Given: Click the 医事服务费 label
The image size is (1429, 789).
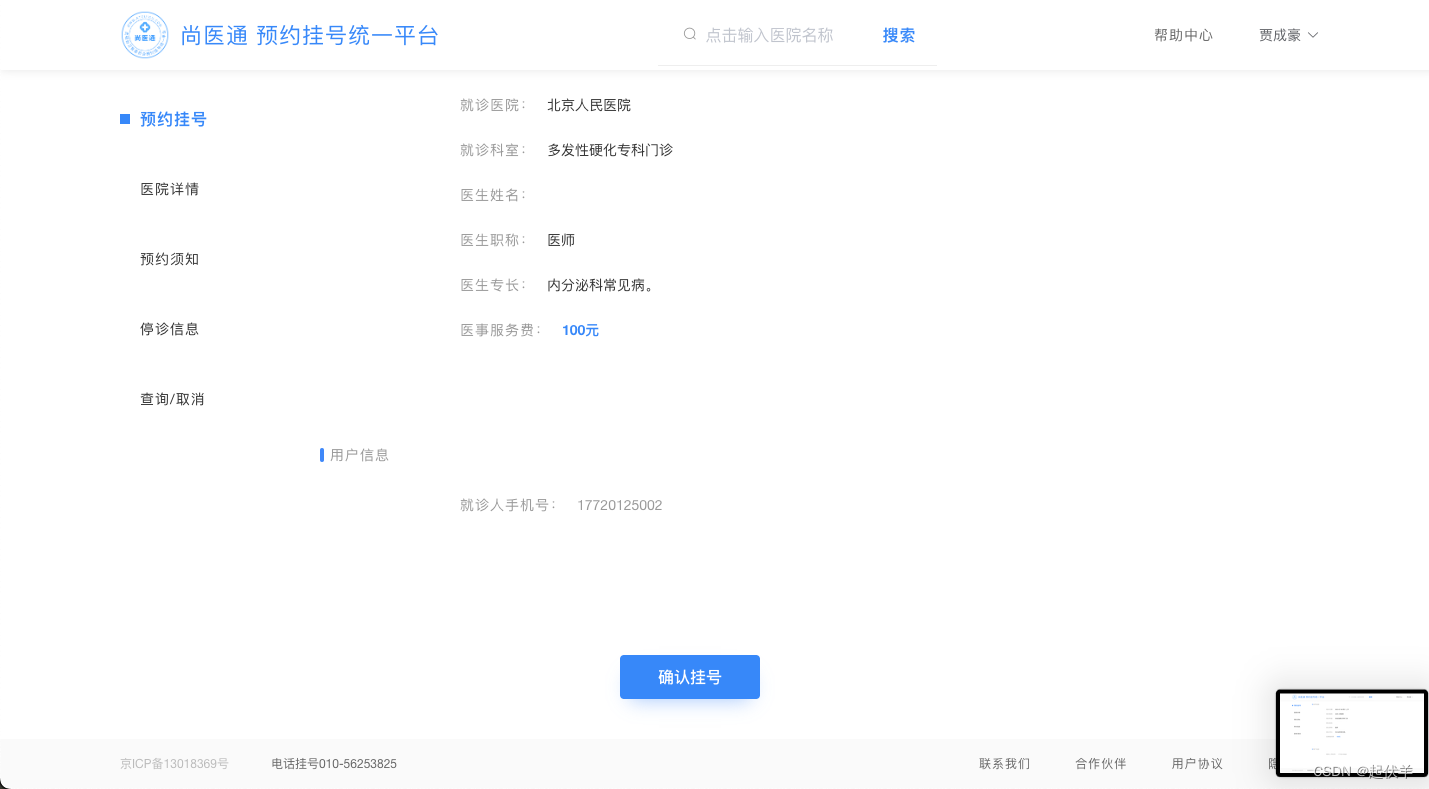Looking at the screenshot, I should pos(500,330).
